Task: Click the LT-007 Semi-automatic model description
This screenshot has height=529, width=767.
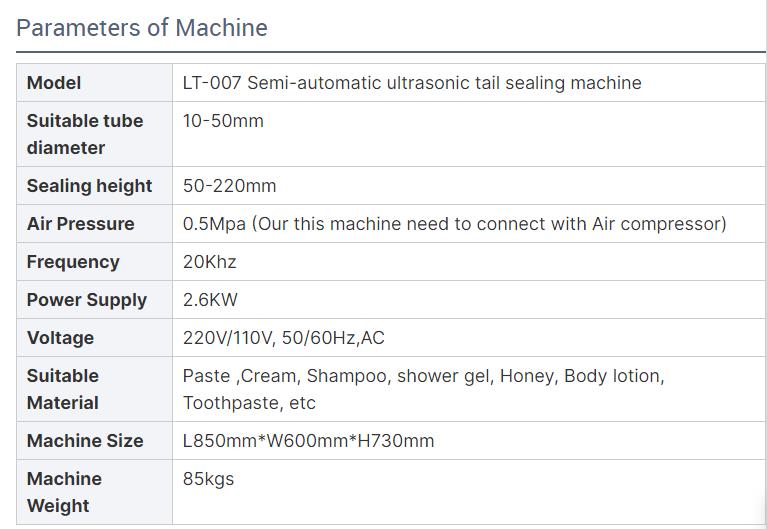Action: 412,83
